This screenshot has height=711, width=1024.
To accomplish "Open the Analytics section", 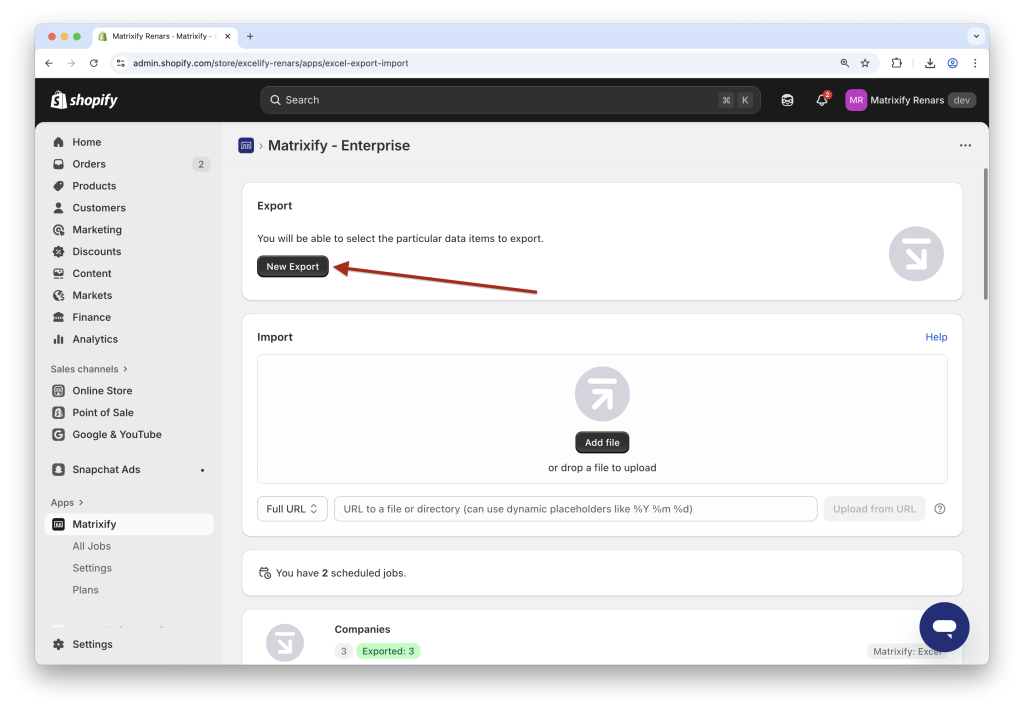I will tap(94, 339).
